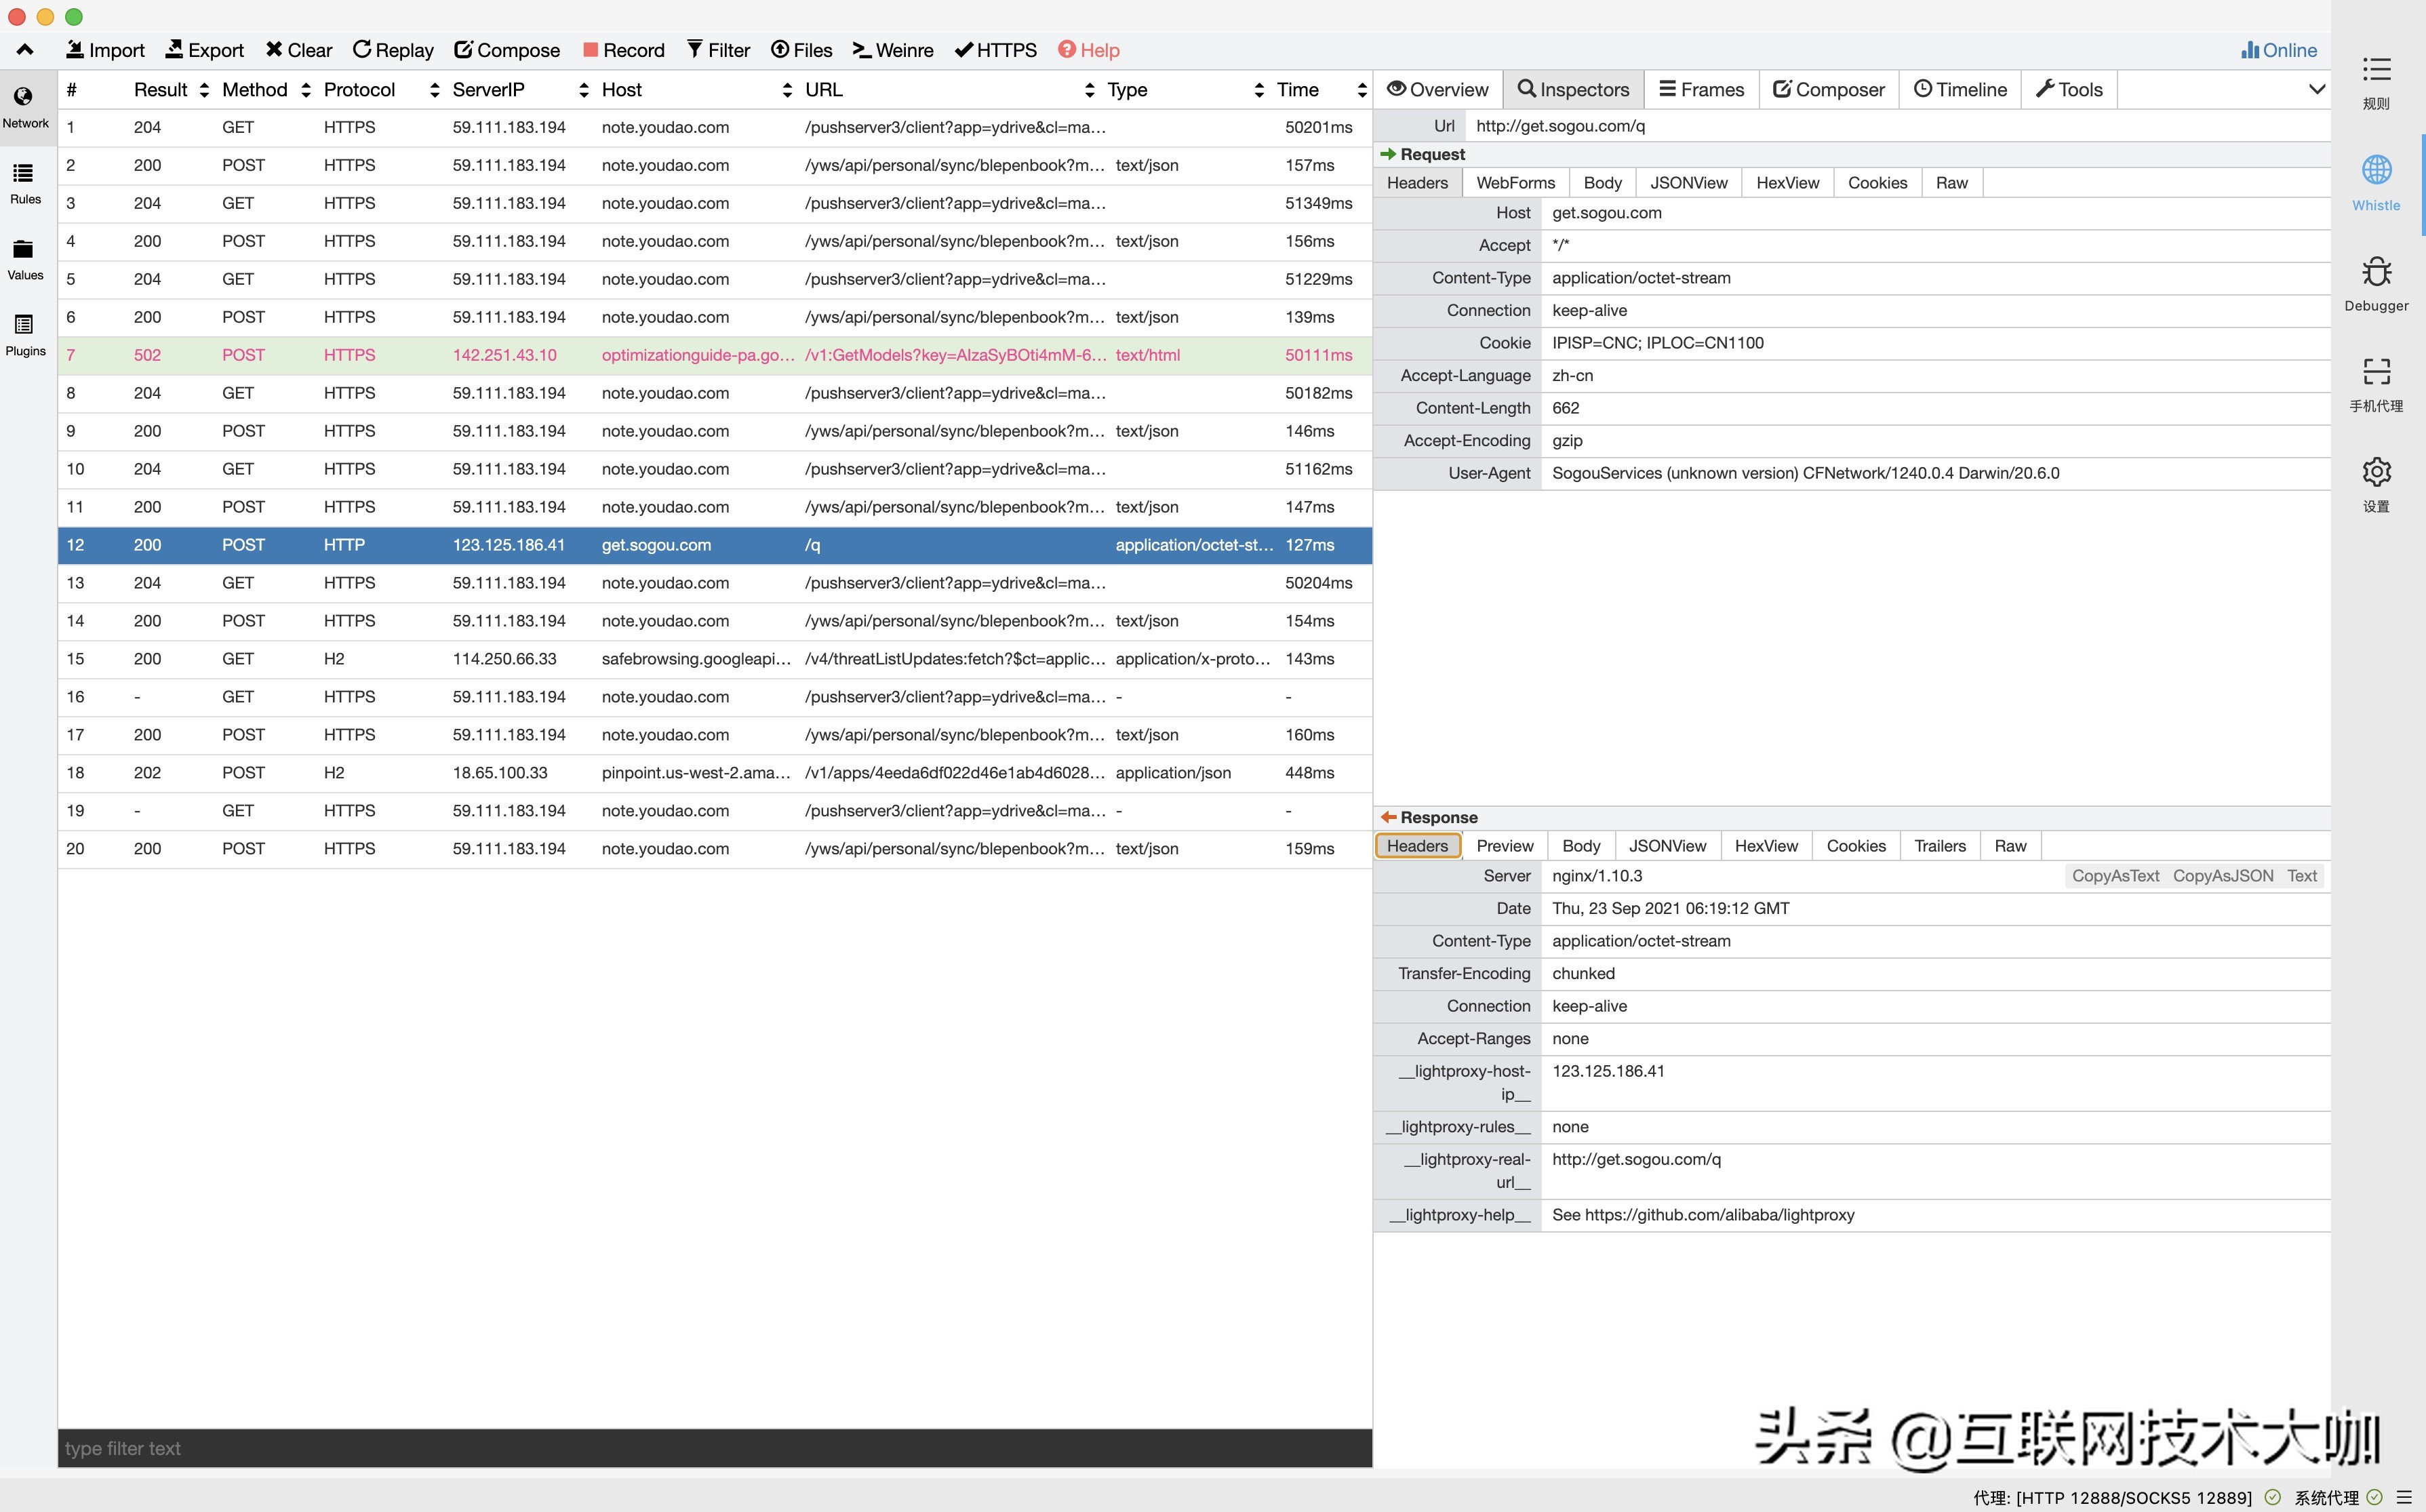Toggle the red Record button
Image resolution: width=2426 pixels, height=1512 pixels.
coord(623,50)
